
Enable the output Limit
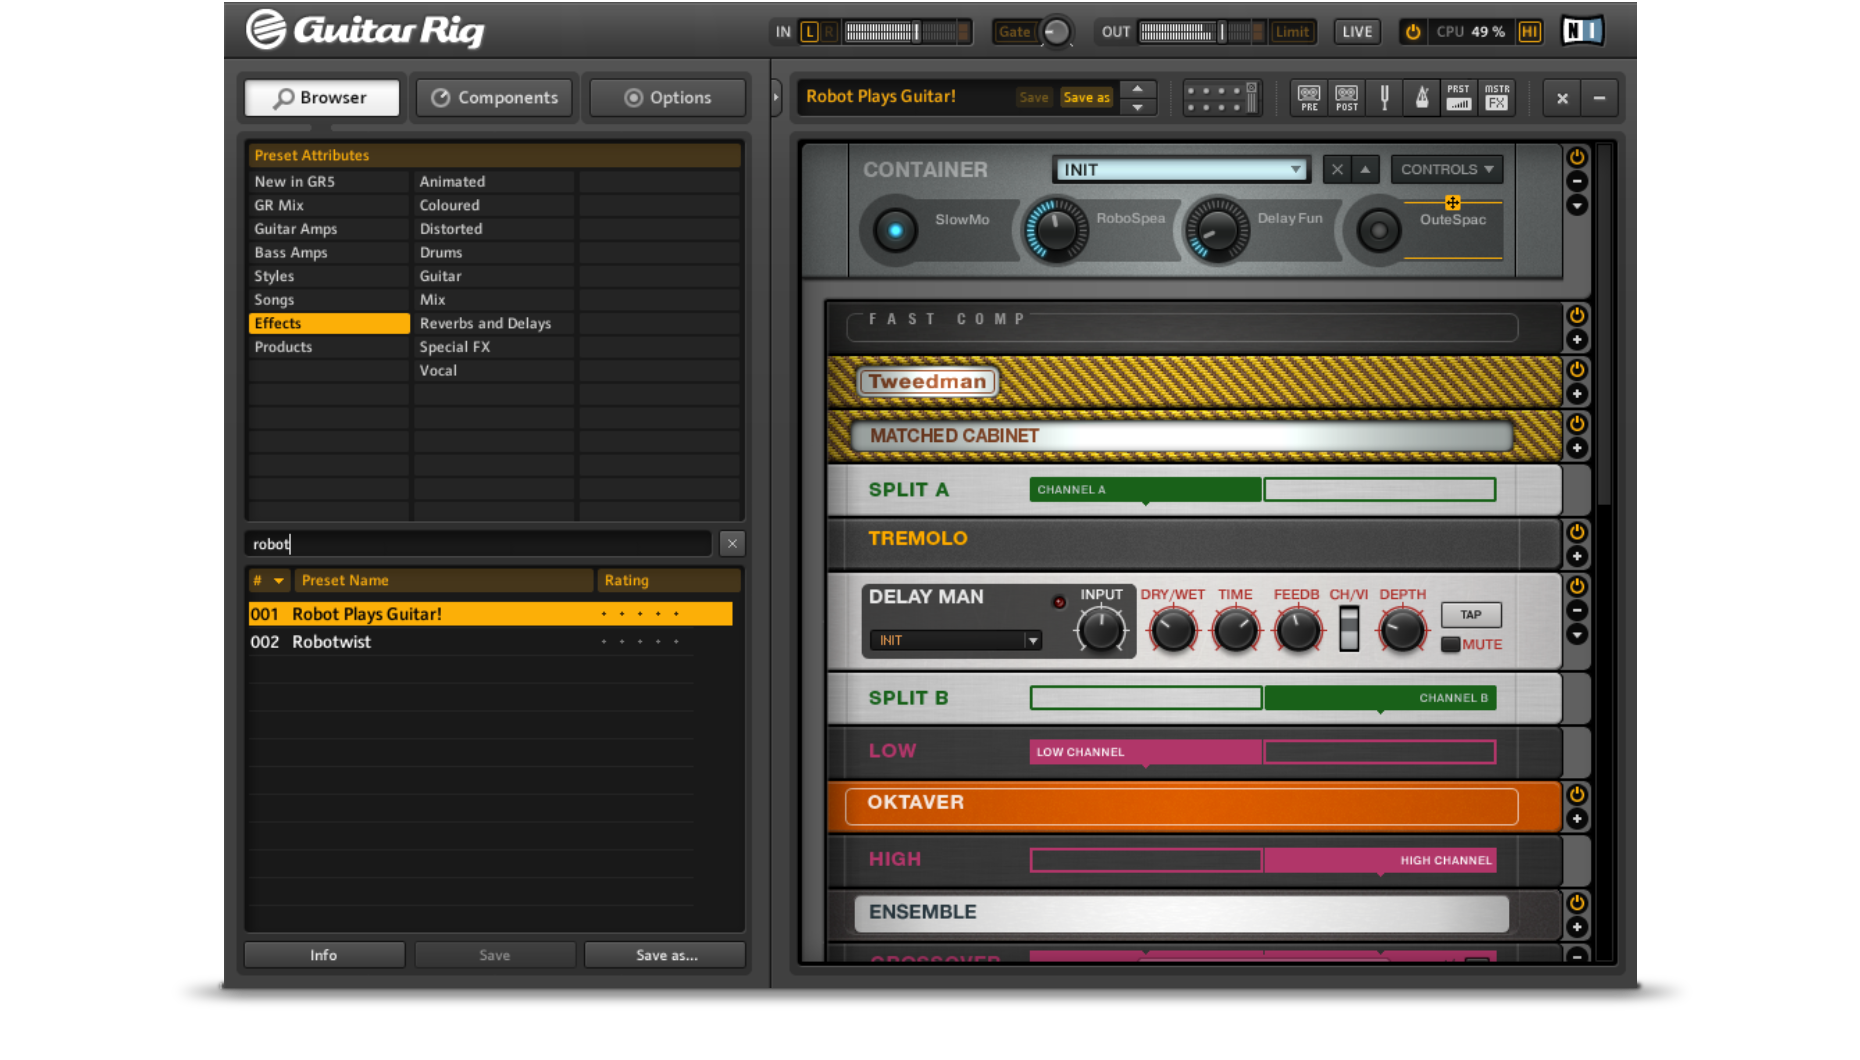click(x=1292, y=31)
